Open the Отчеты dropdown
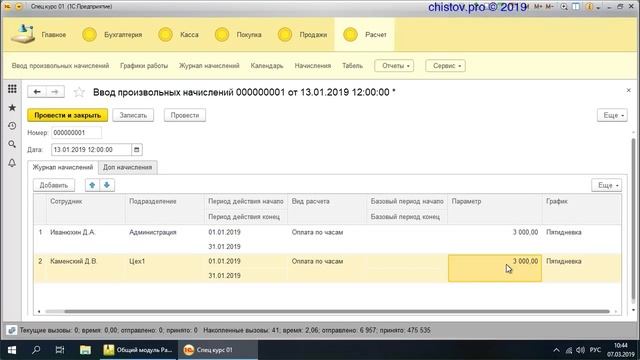Viewport: 640px width, 360px height. click(x=394, y=66)
